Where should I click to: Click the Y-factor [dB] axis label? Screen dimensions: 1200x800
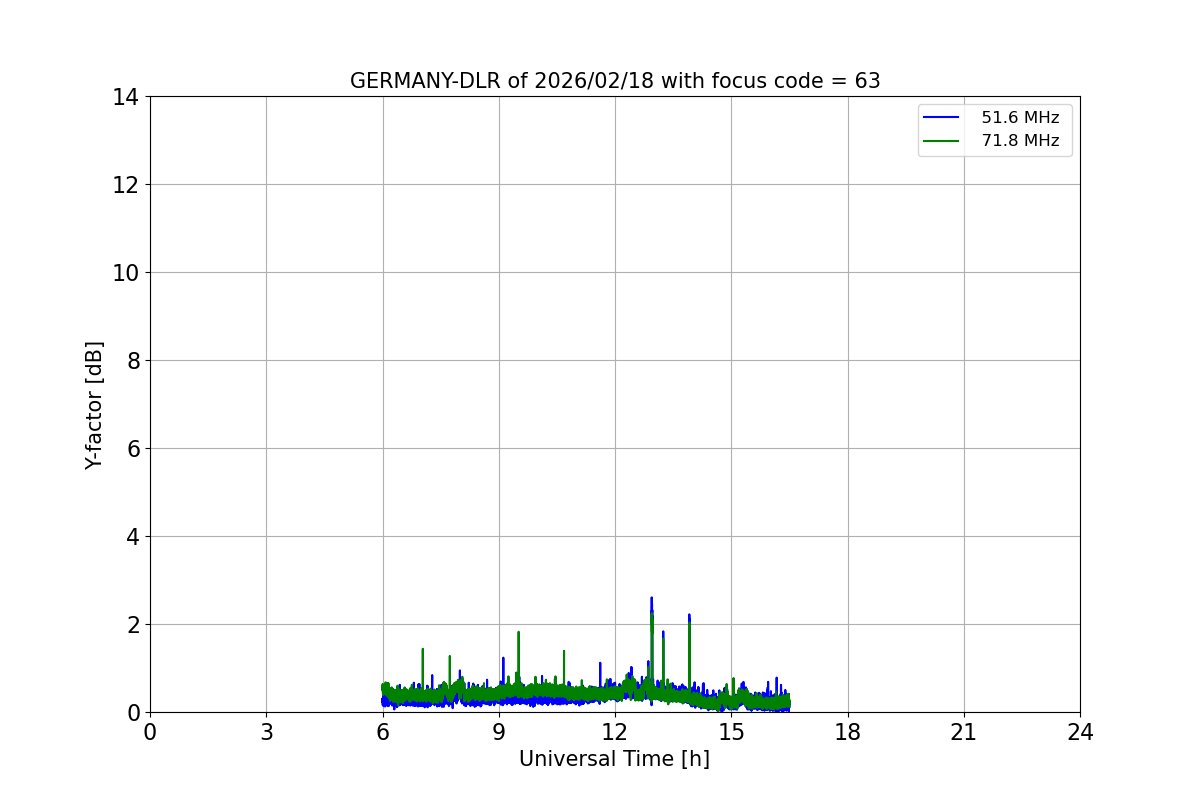[x=94, y=405]
